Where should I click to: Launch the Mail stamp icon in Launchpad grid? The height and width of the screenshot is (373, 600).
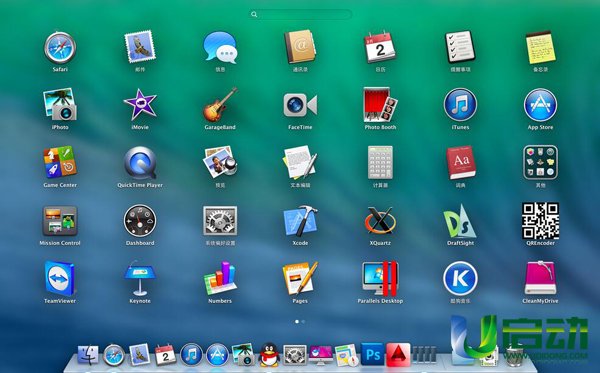point(140,47)
